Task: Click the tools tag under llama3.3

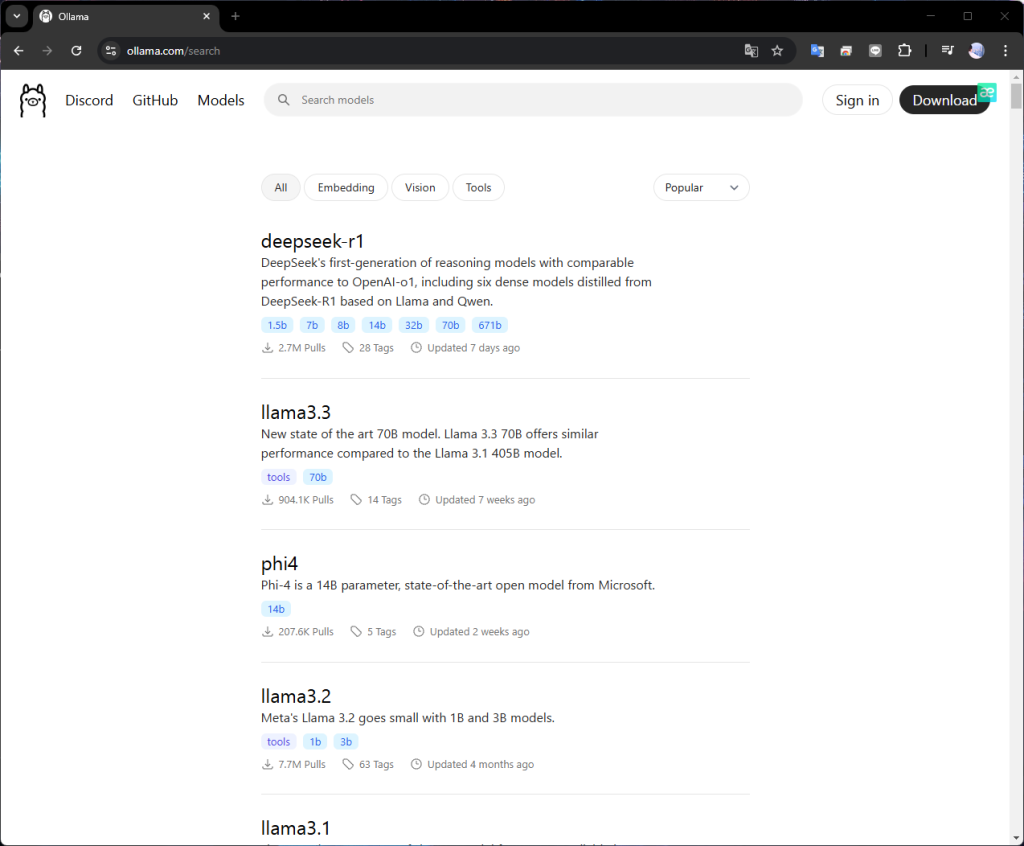Action: click(278, 477)
